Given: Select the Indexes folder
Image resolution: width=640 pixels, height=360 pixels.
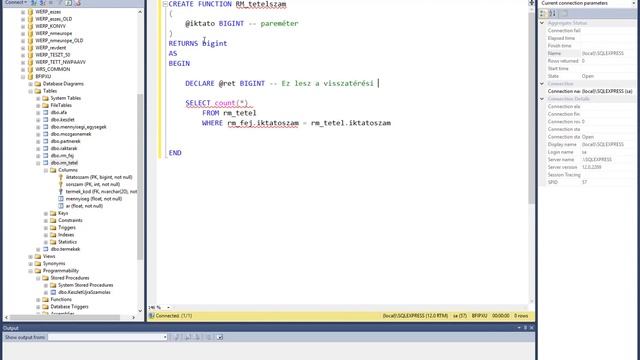Looking at the screenshot, I should 66,235.
